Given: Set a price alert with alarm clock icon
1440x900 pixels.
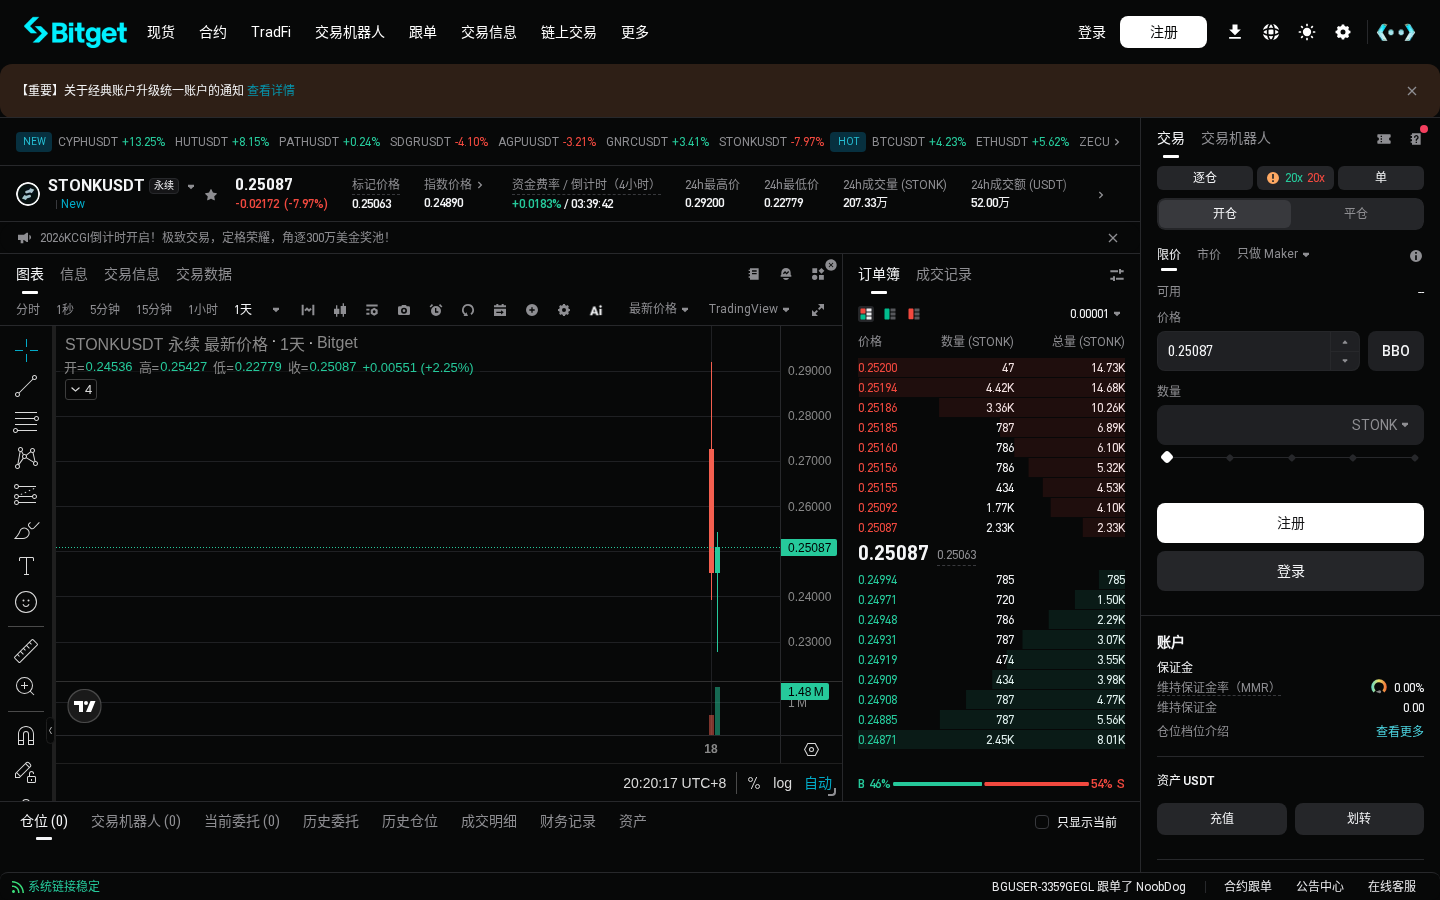Looking at the screenshot, I should coord(436,310).
